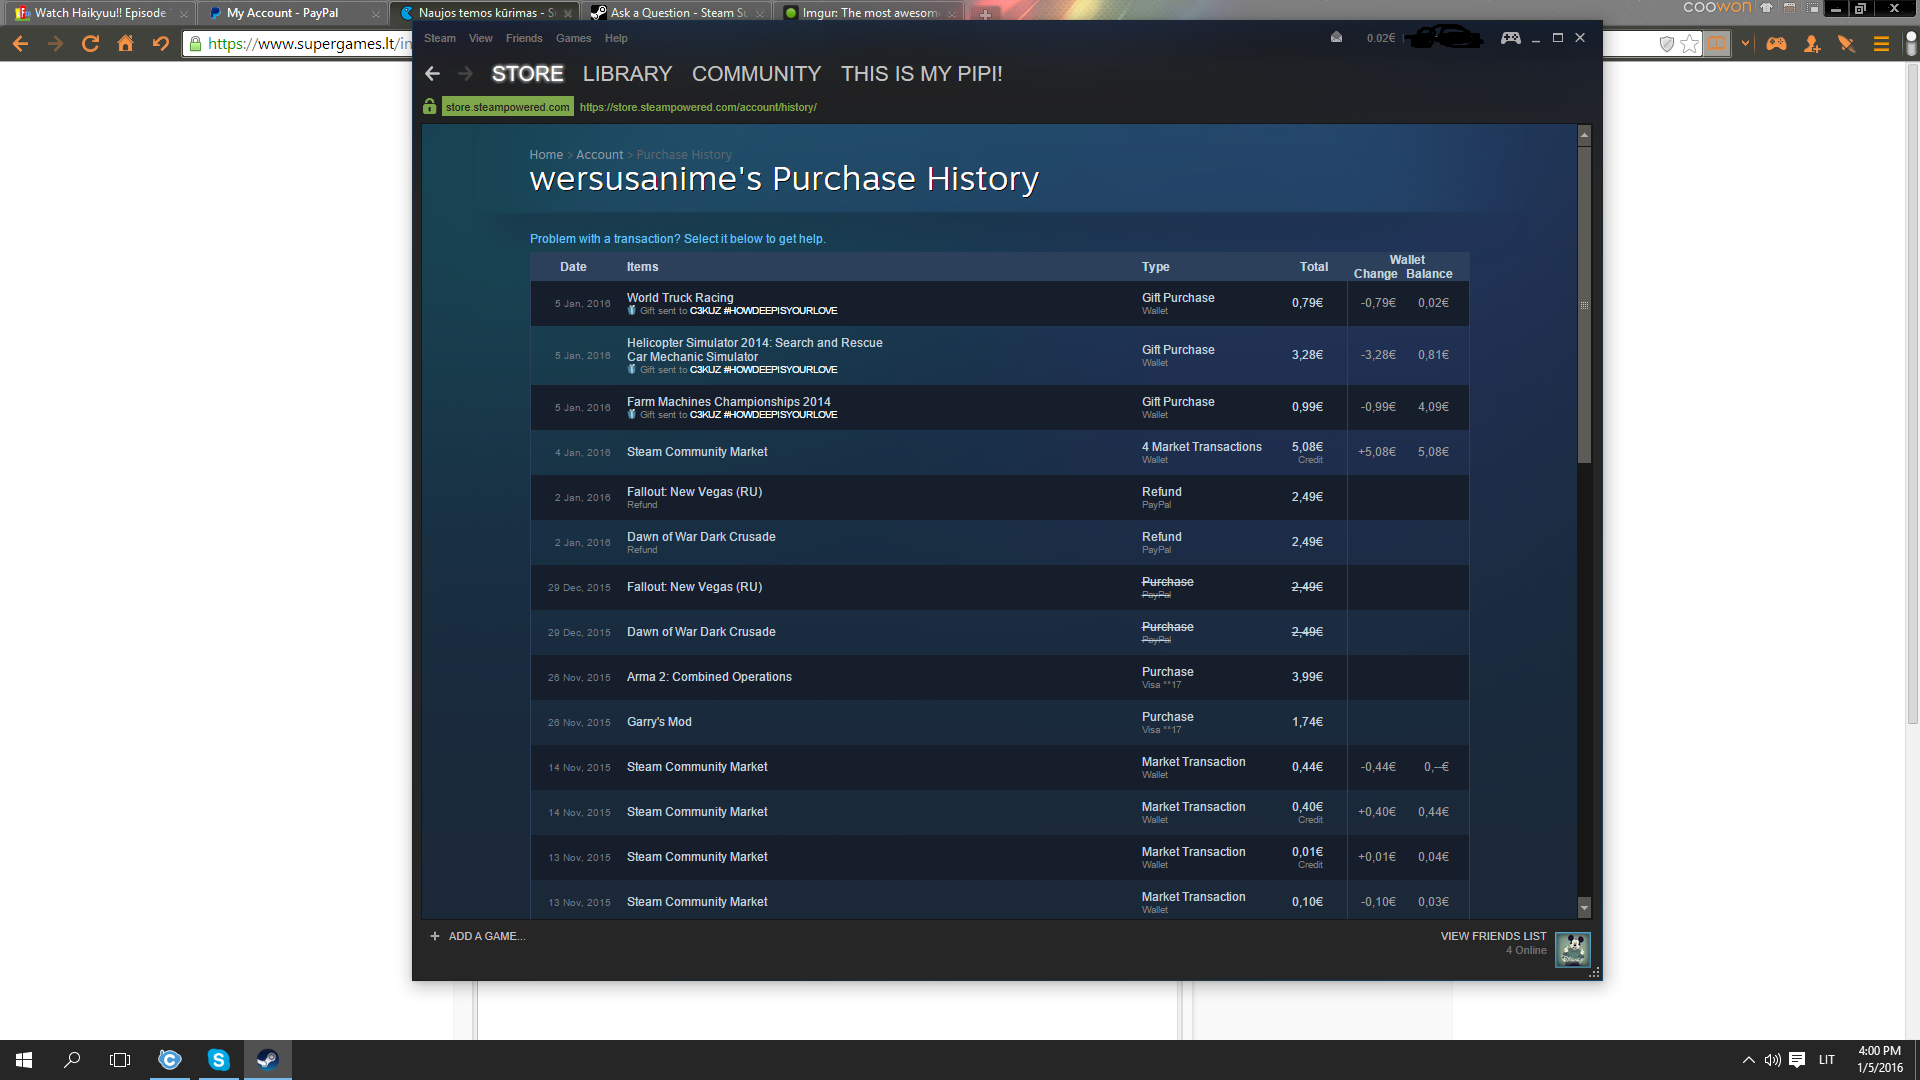Click the Total 3,28€ value
This screenshot has height=1080, width=1920.
click(x=1307, y=355)
